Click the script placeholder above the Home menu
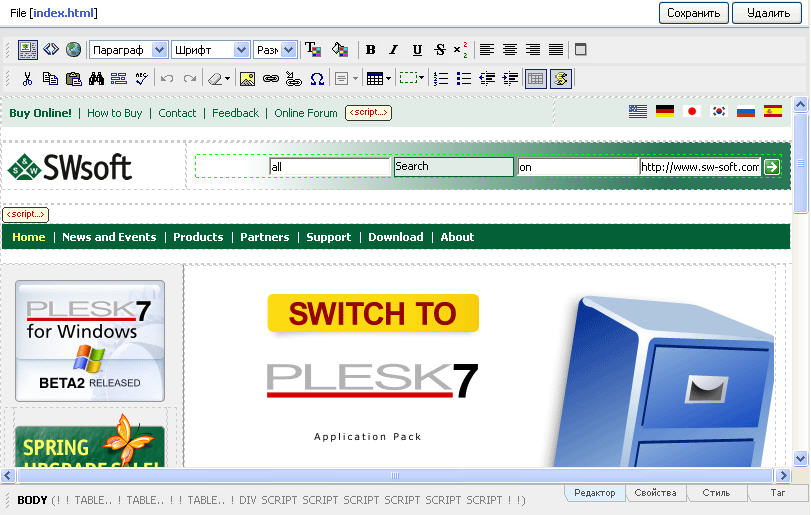Viewport: 811px width, 515px height. pos(25,214)
